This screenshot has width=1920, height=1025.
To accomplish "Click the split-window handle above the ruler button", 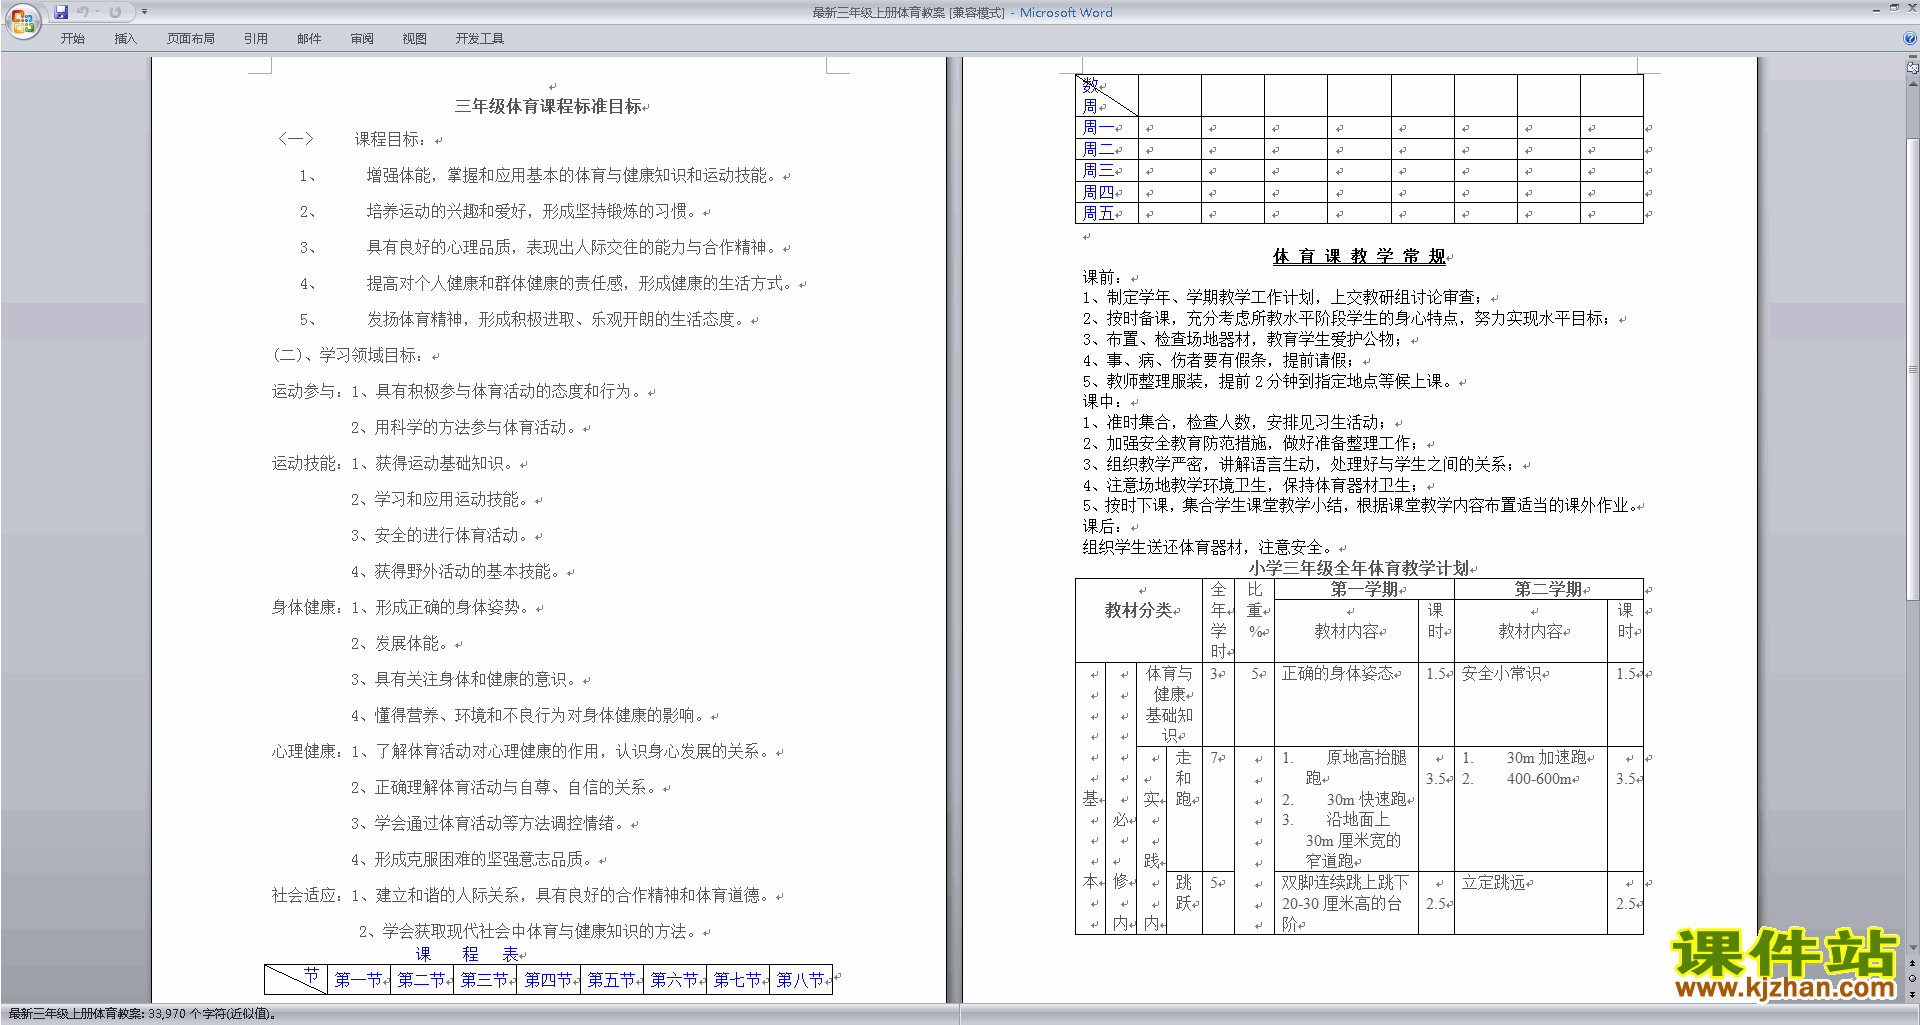I will click(x=1913, y=57).
